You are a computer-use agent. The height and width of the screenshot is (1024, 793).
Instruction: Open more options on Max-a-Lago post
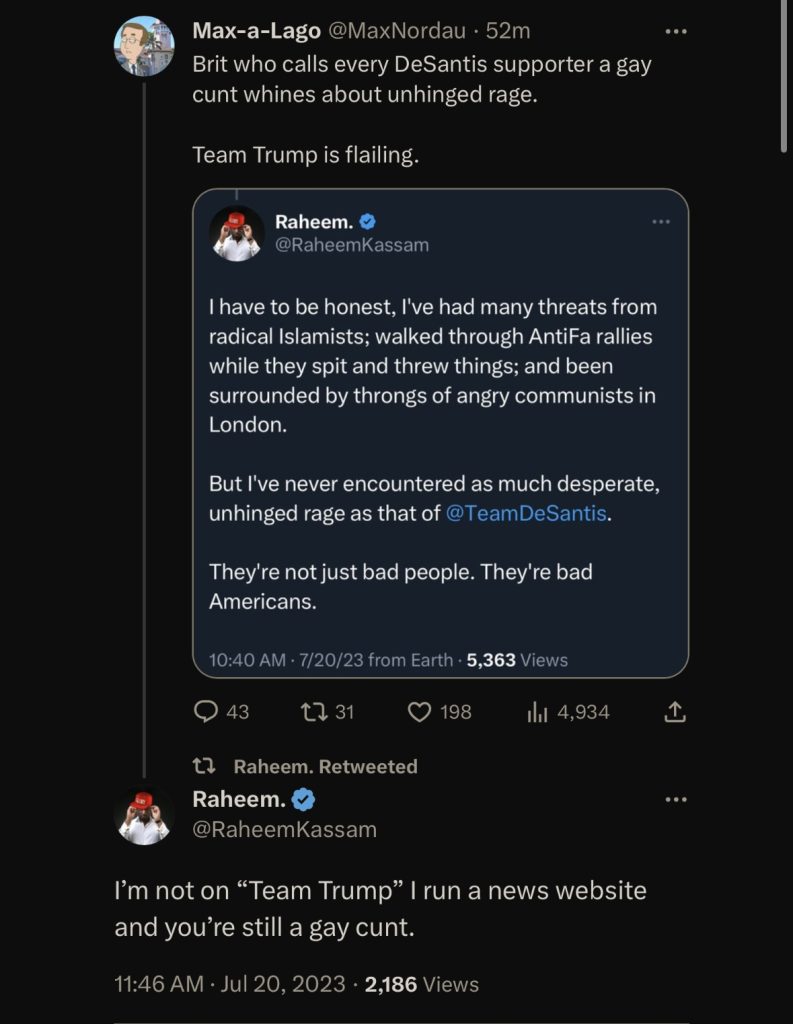point(676,32)
